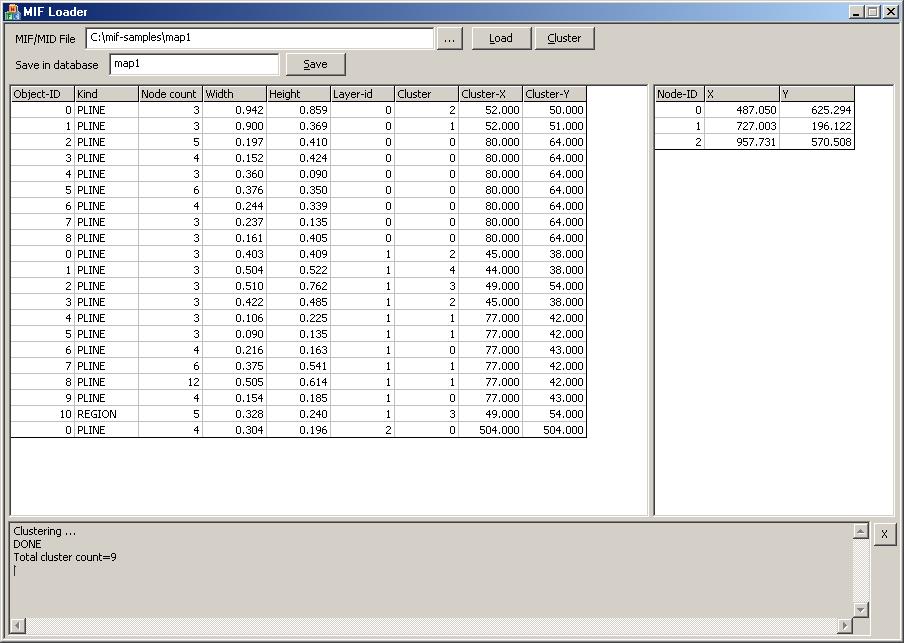Viewport: 904px width, 643px height.
Task: Select the REGION row in the objects table
Action: 298,414
